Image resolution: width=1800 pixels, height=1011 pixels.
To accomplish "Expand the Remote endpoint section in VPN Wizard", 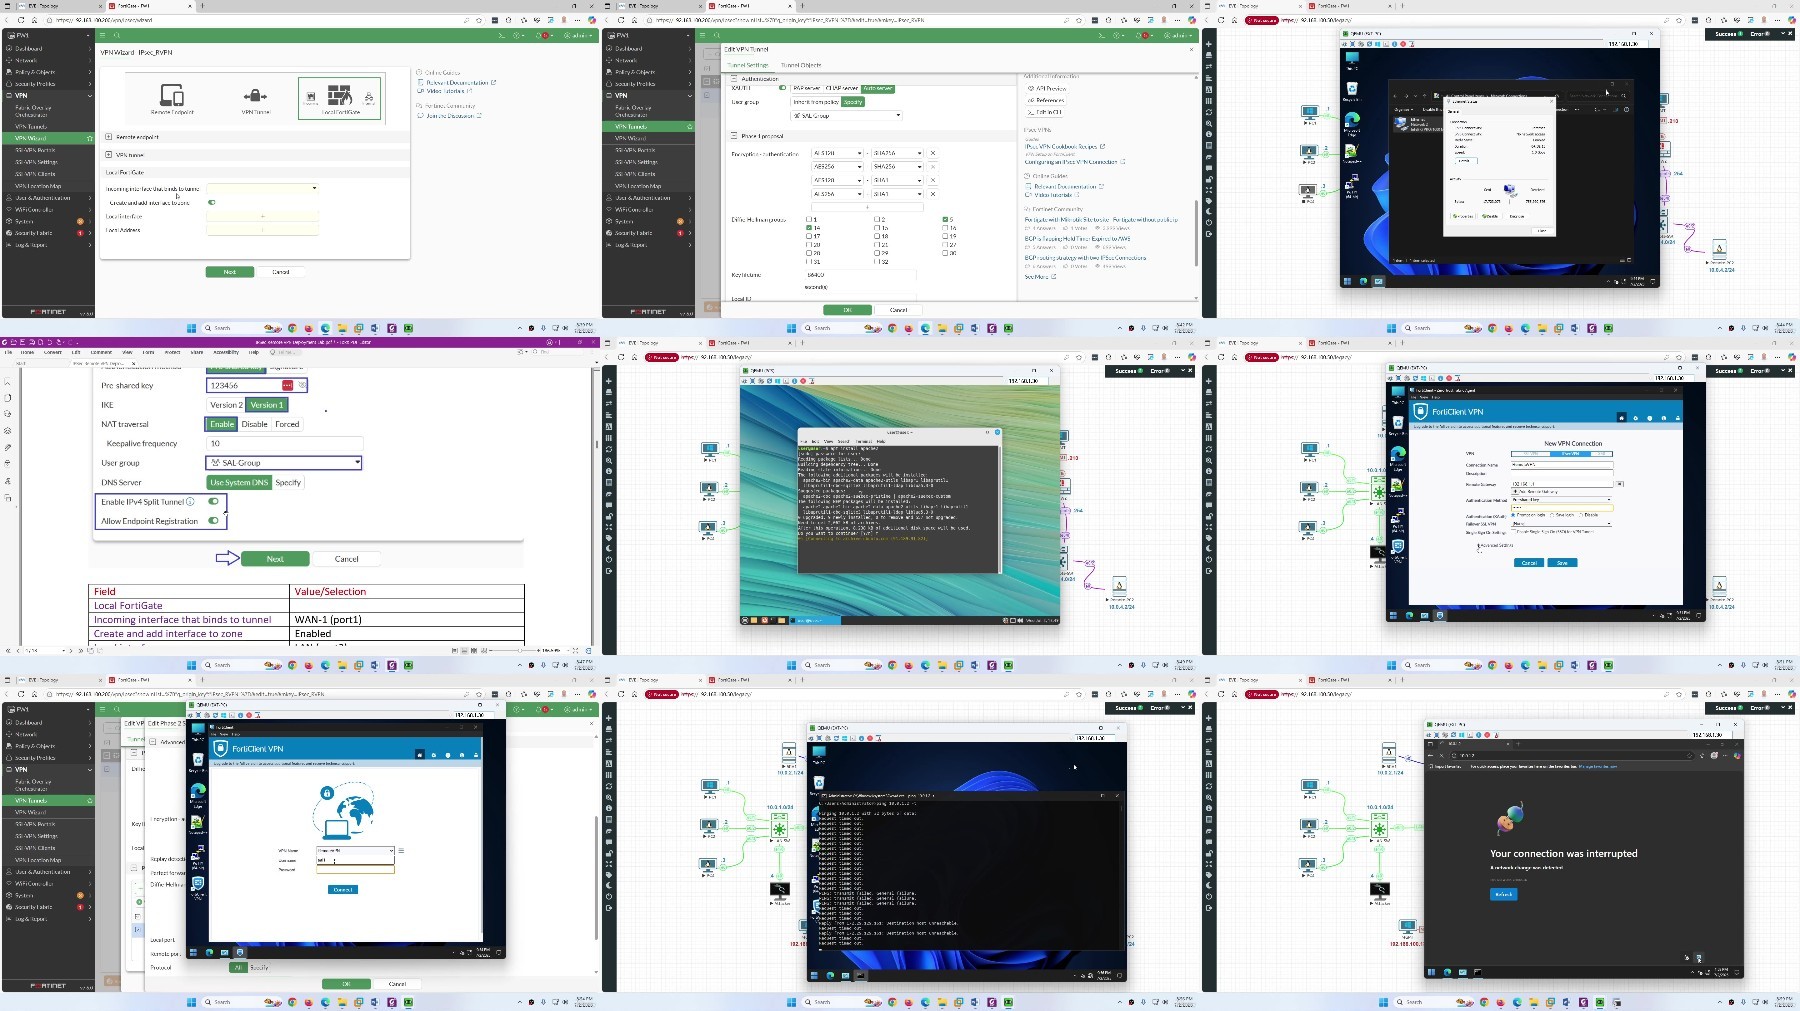I will [137, 137].
